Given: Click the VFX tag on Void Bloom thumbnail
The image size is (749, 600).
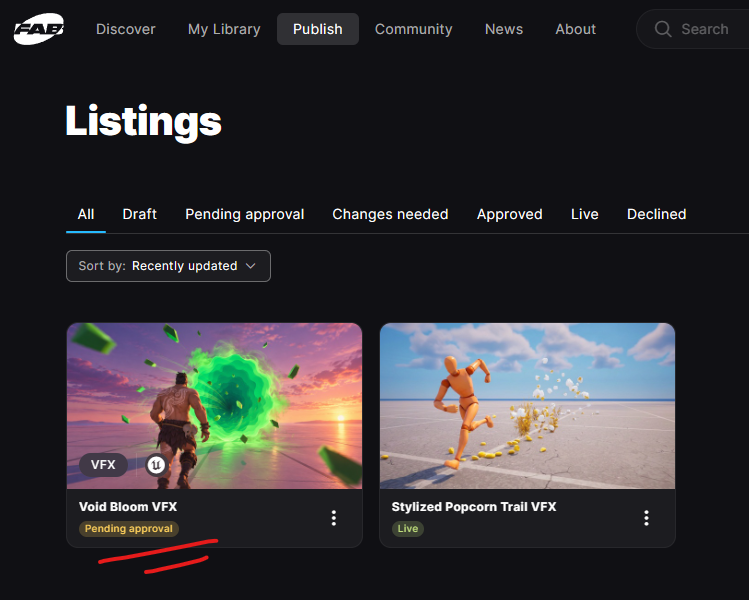Looking at the screenshot, I should tap(103, 464).
